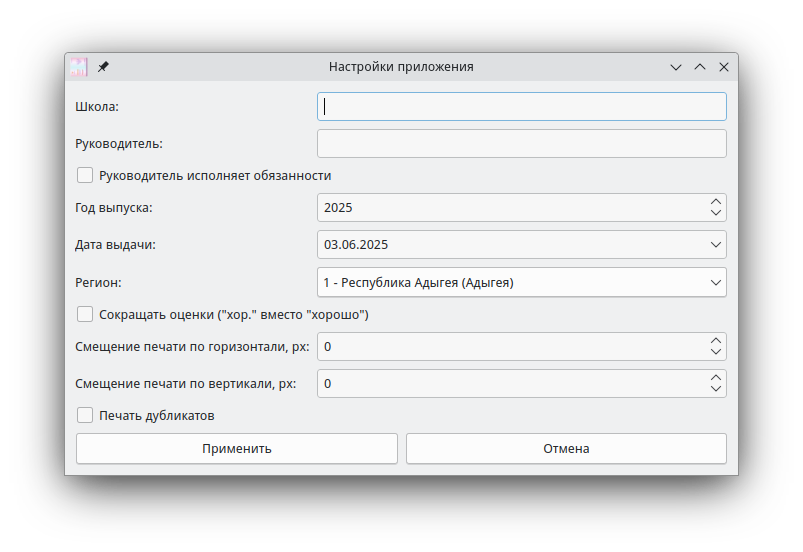
Task: Open the Дата выдачи date dropdown
Action: [716, 244]
